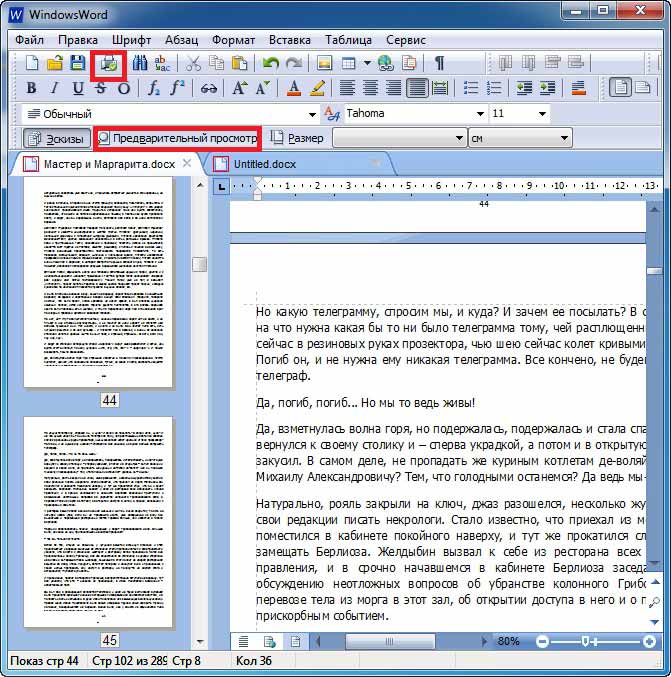
Task: Insert a picture into the document
Action: click(x=324, y=63)
